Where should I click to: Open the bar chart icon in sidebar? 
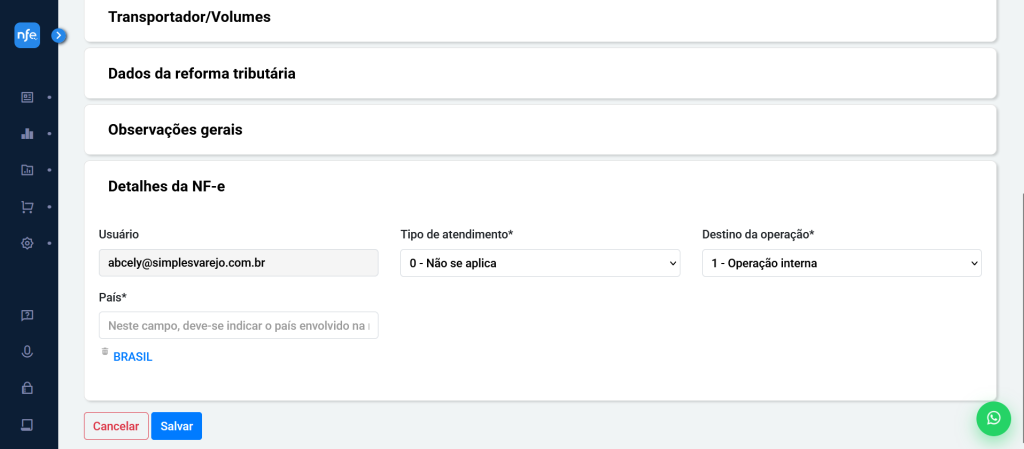coord(27,133)
